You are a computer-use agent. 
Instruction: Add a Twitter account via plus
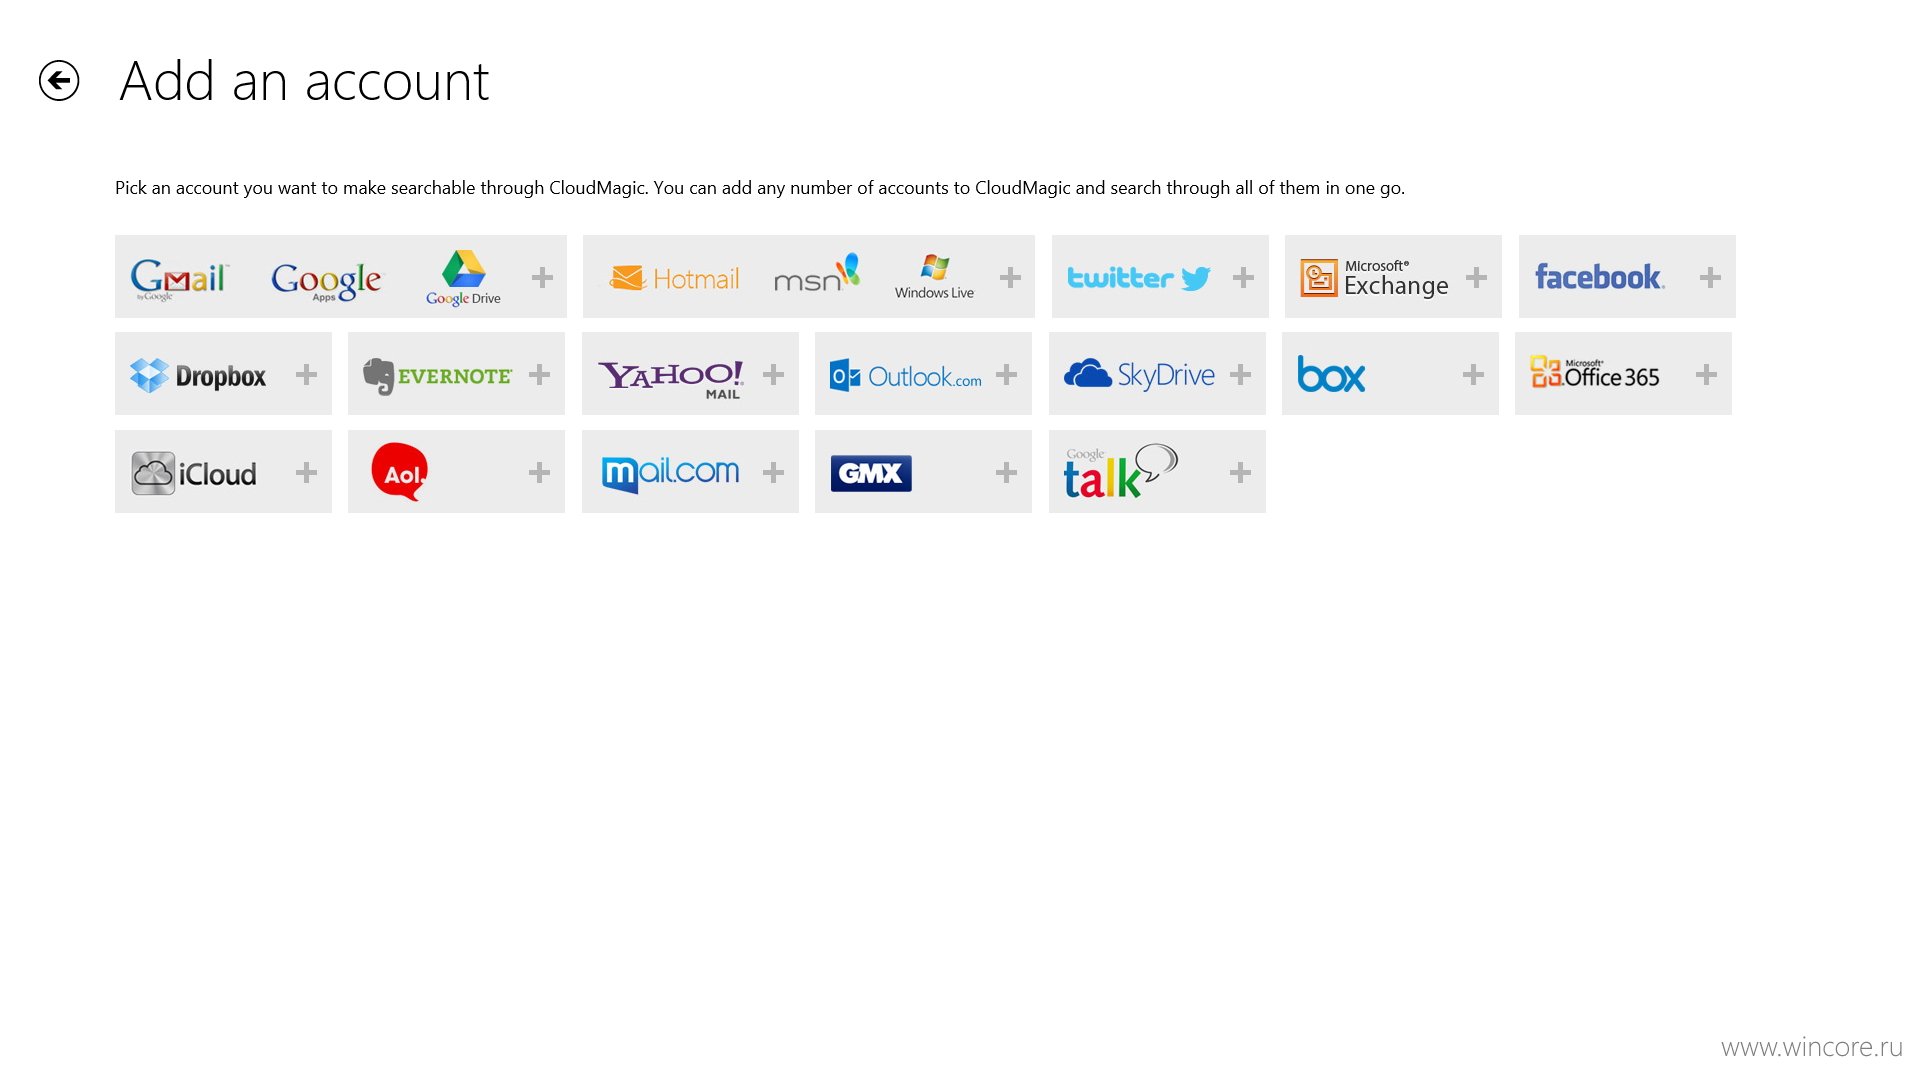coord(1243,277)
